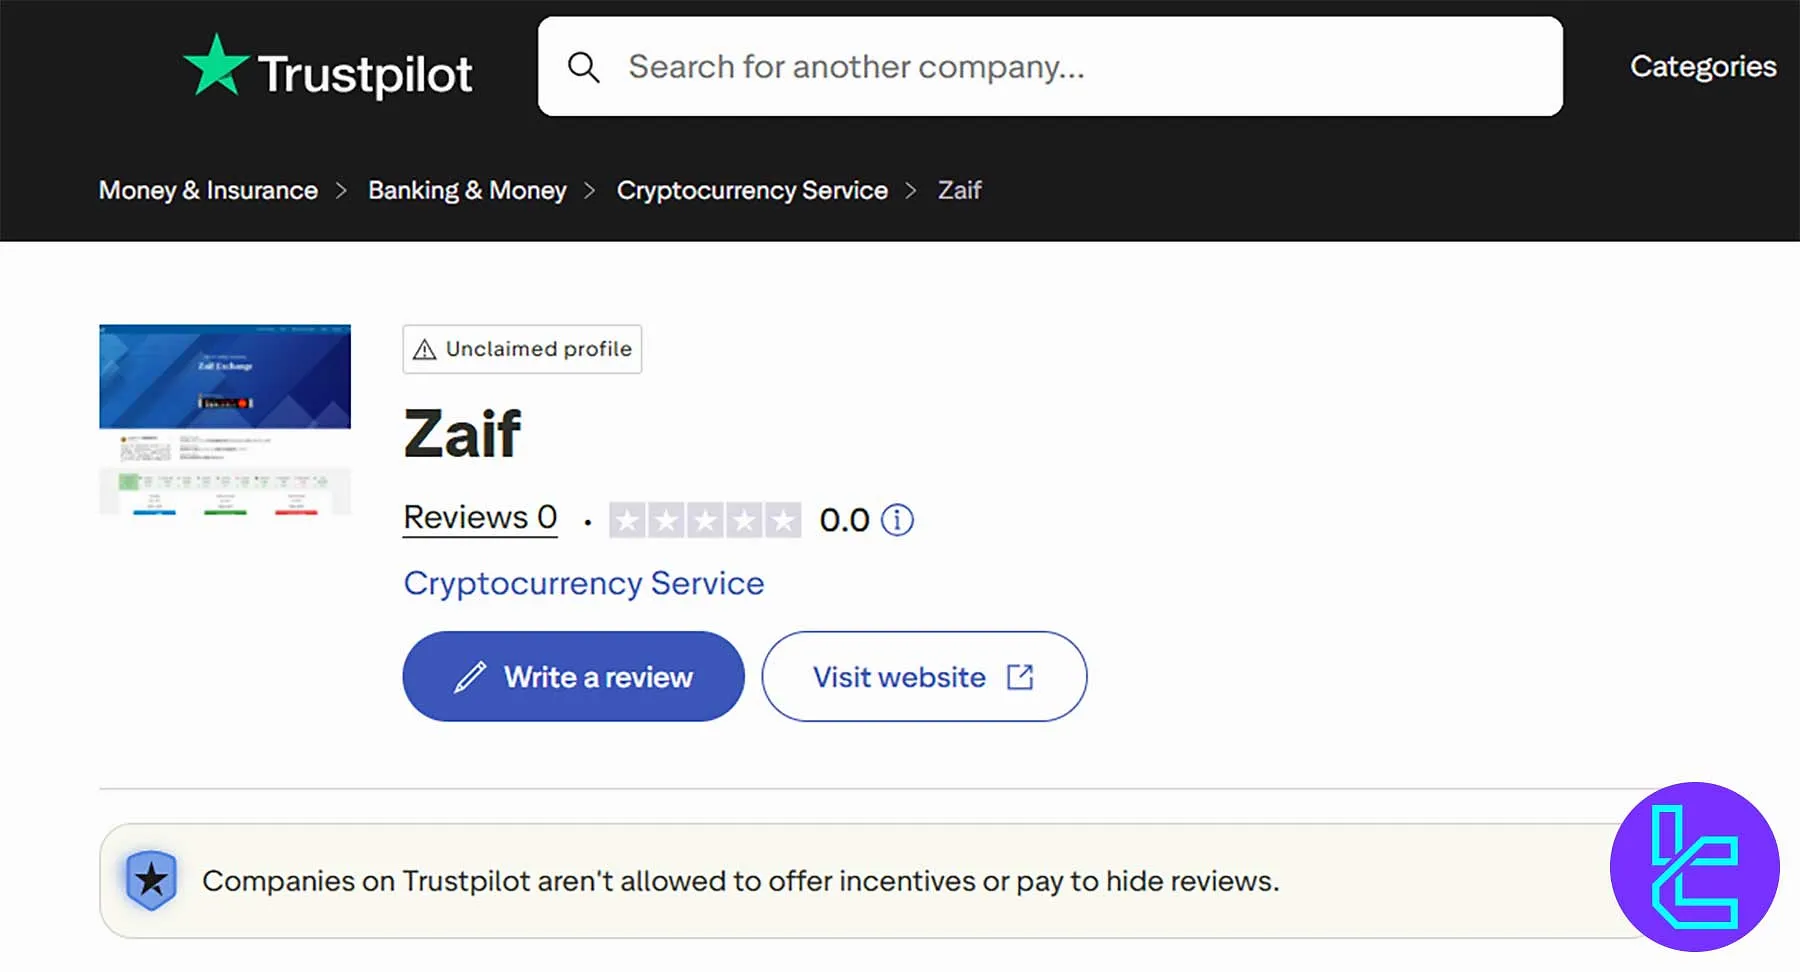
Task: Select the Zaif breadcrumb item
Action: (958, 190)
